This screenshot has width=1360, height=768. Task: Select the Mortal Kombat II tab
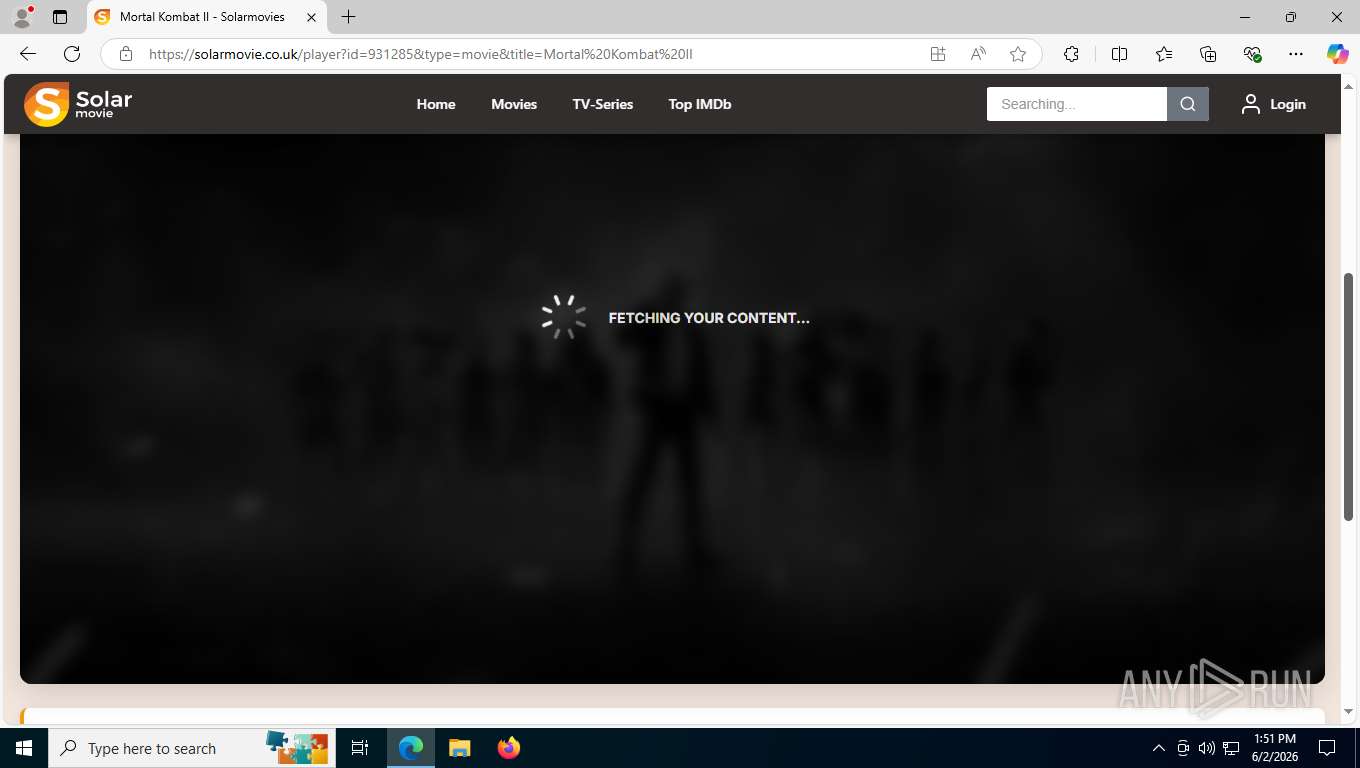pos(207,17)
